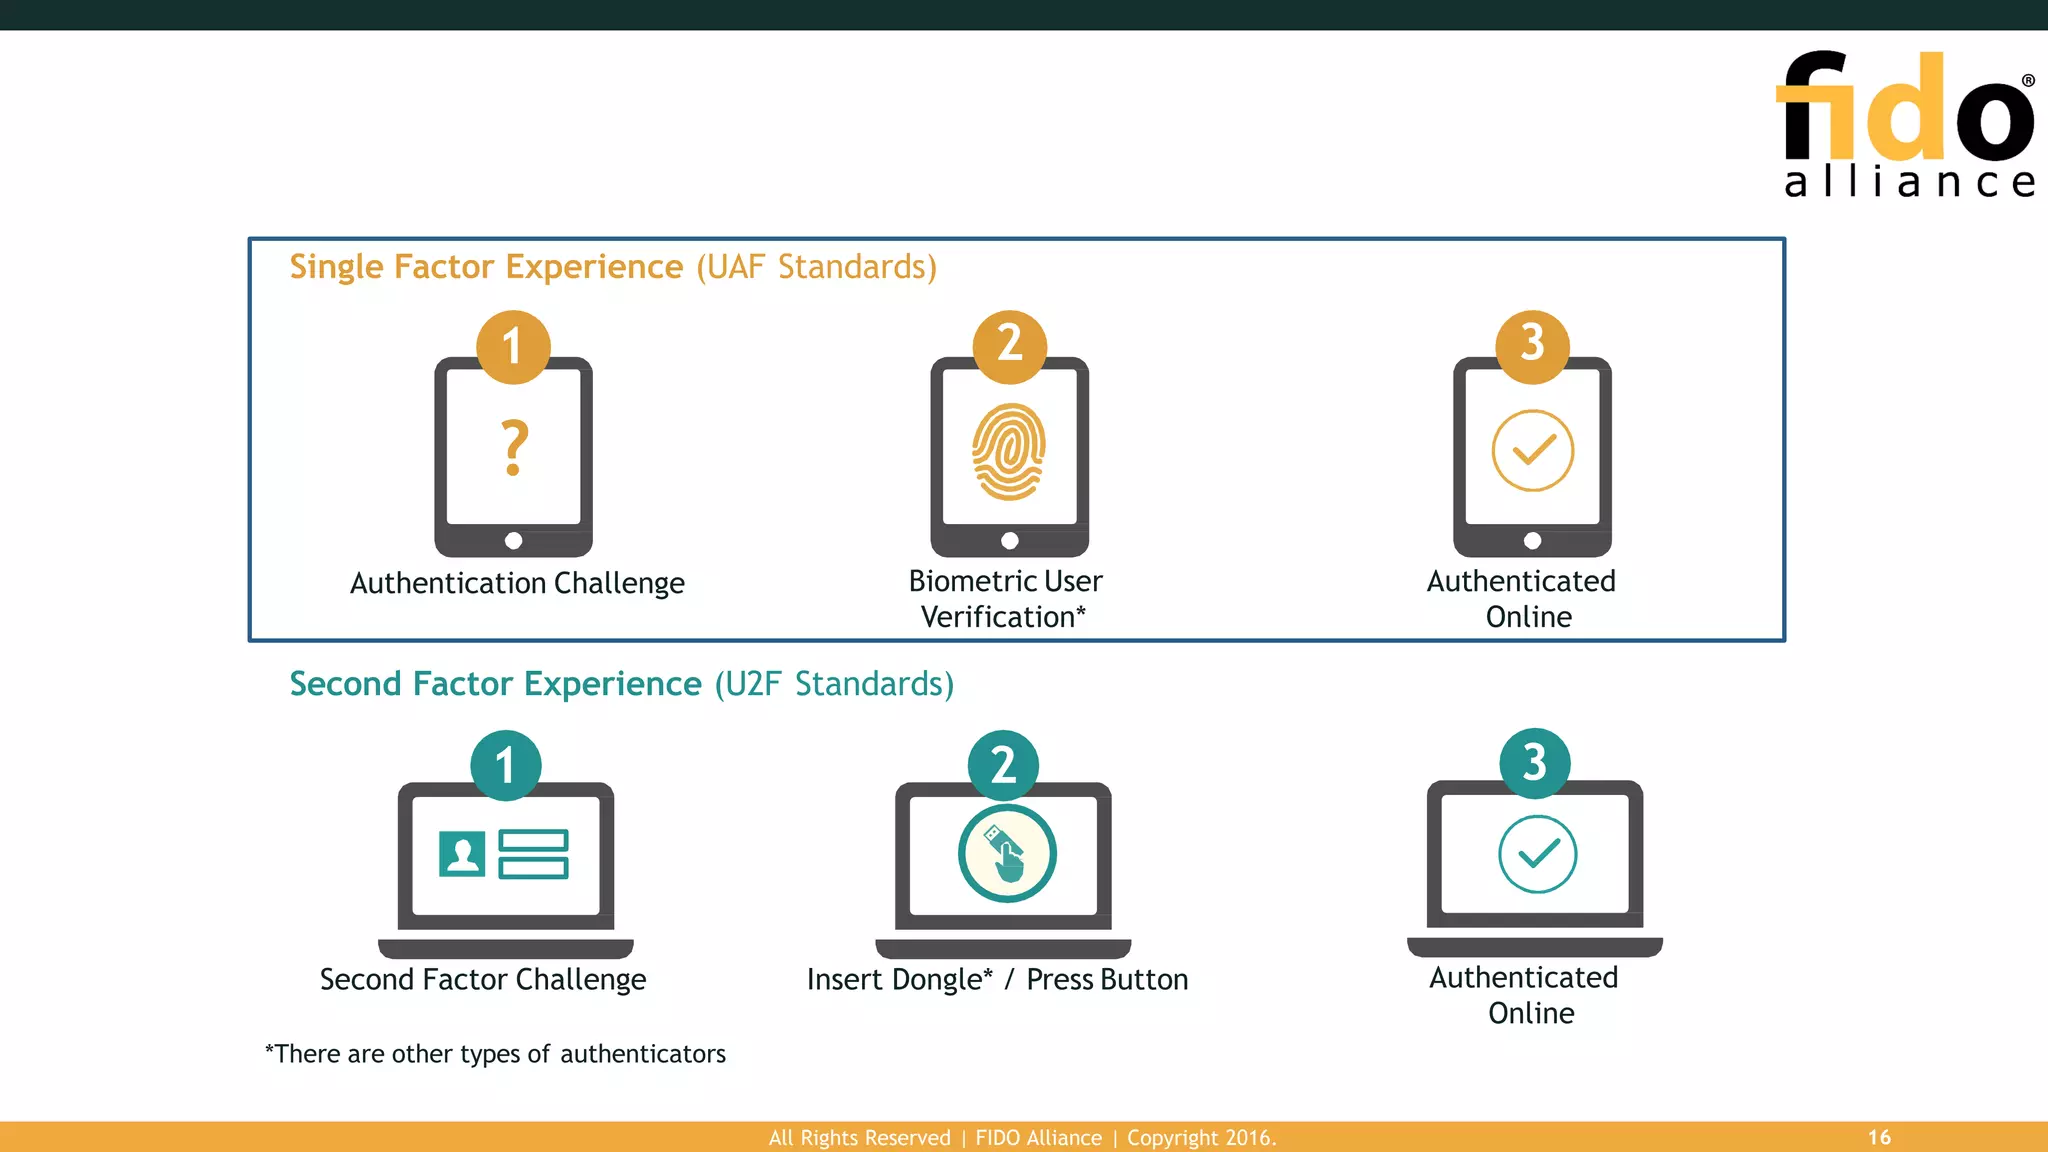This screenshot has width=2048, height=1152.
Task: Click orange step 2 number badge
Action: (1009, 346)
